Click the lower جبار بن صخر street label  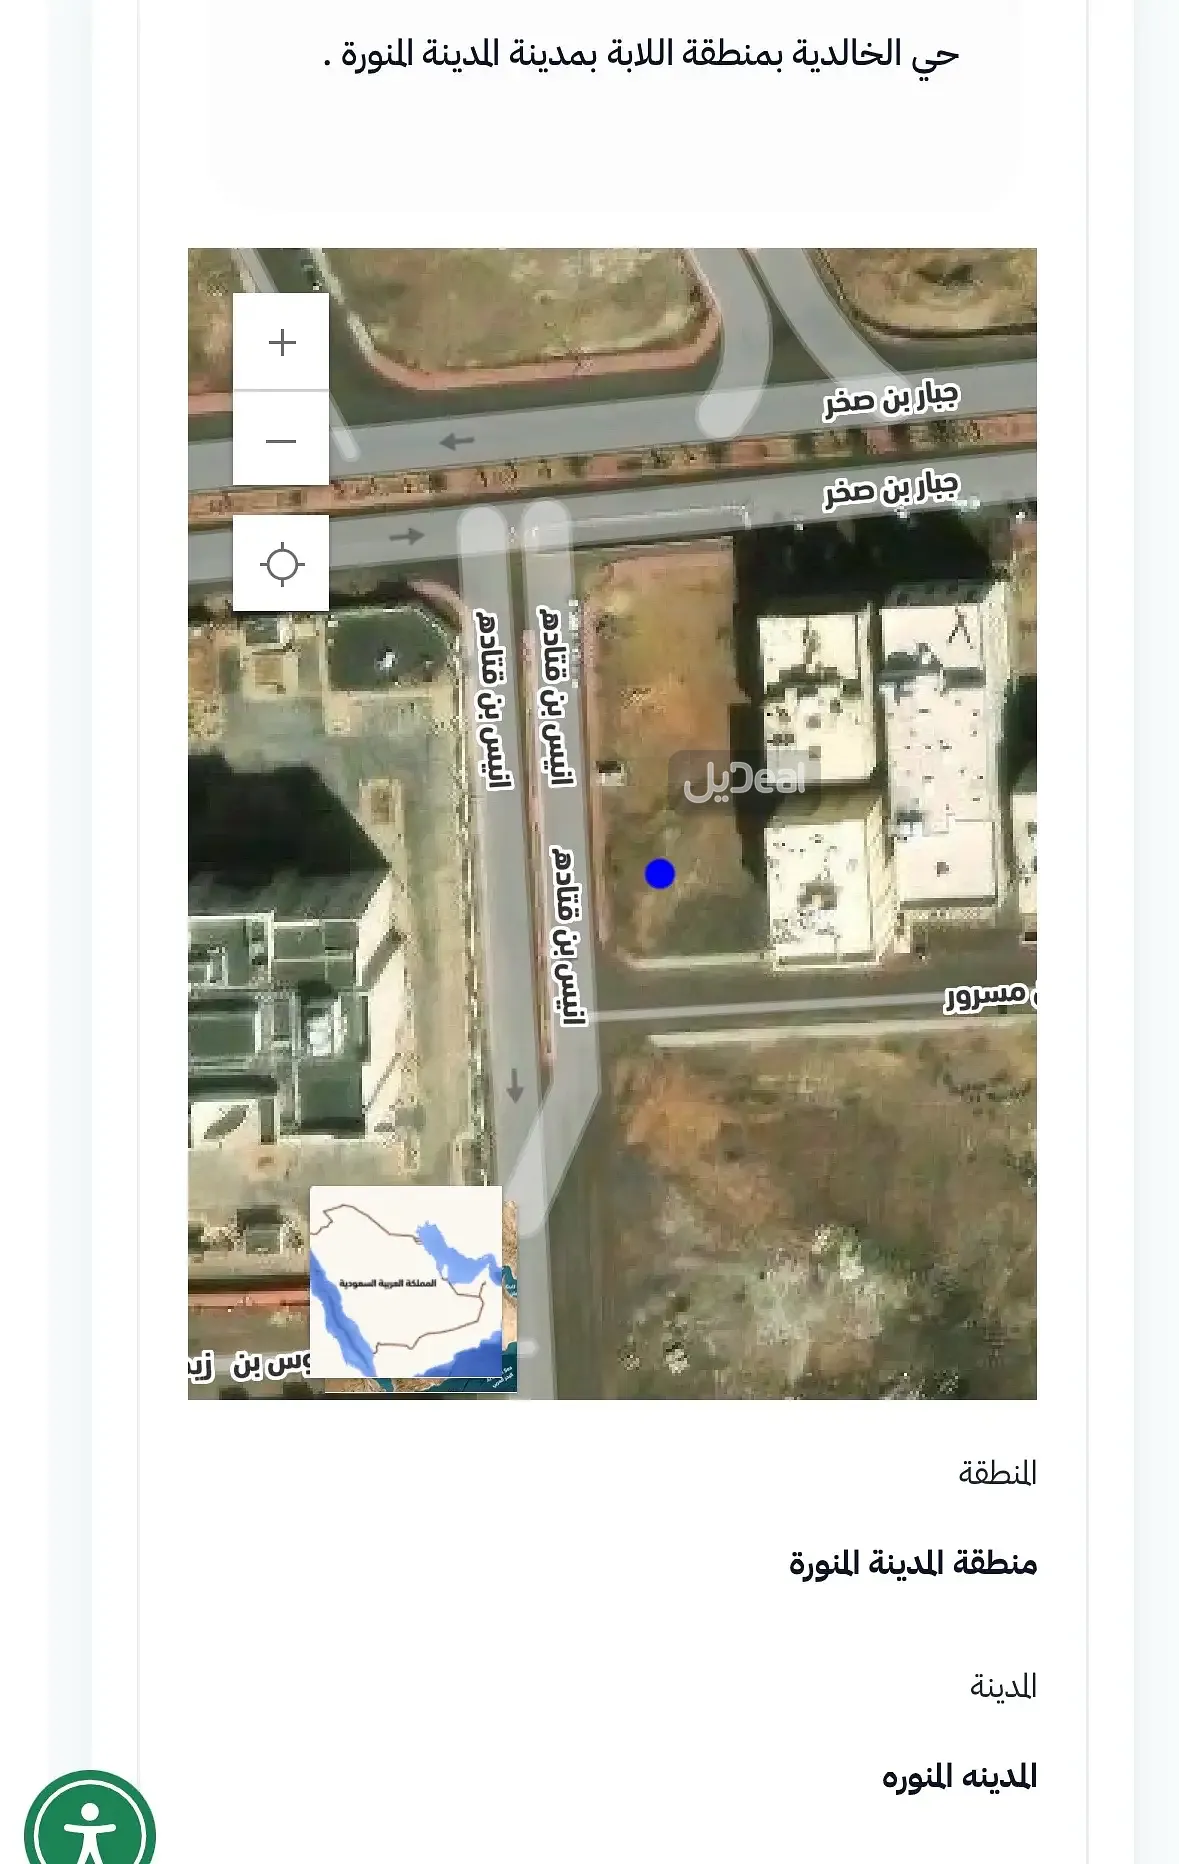890,490
